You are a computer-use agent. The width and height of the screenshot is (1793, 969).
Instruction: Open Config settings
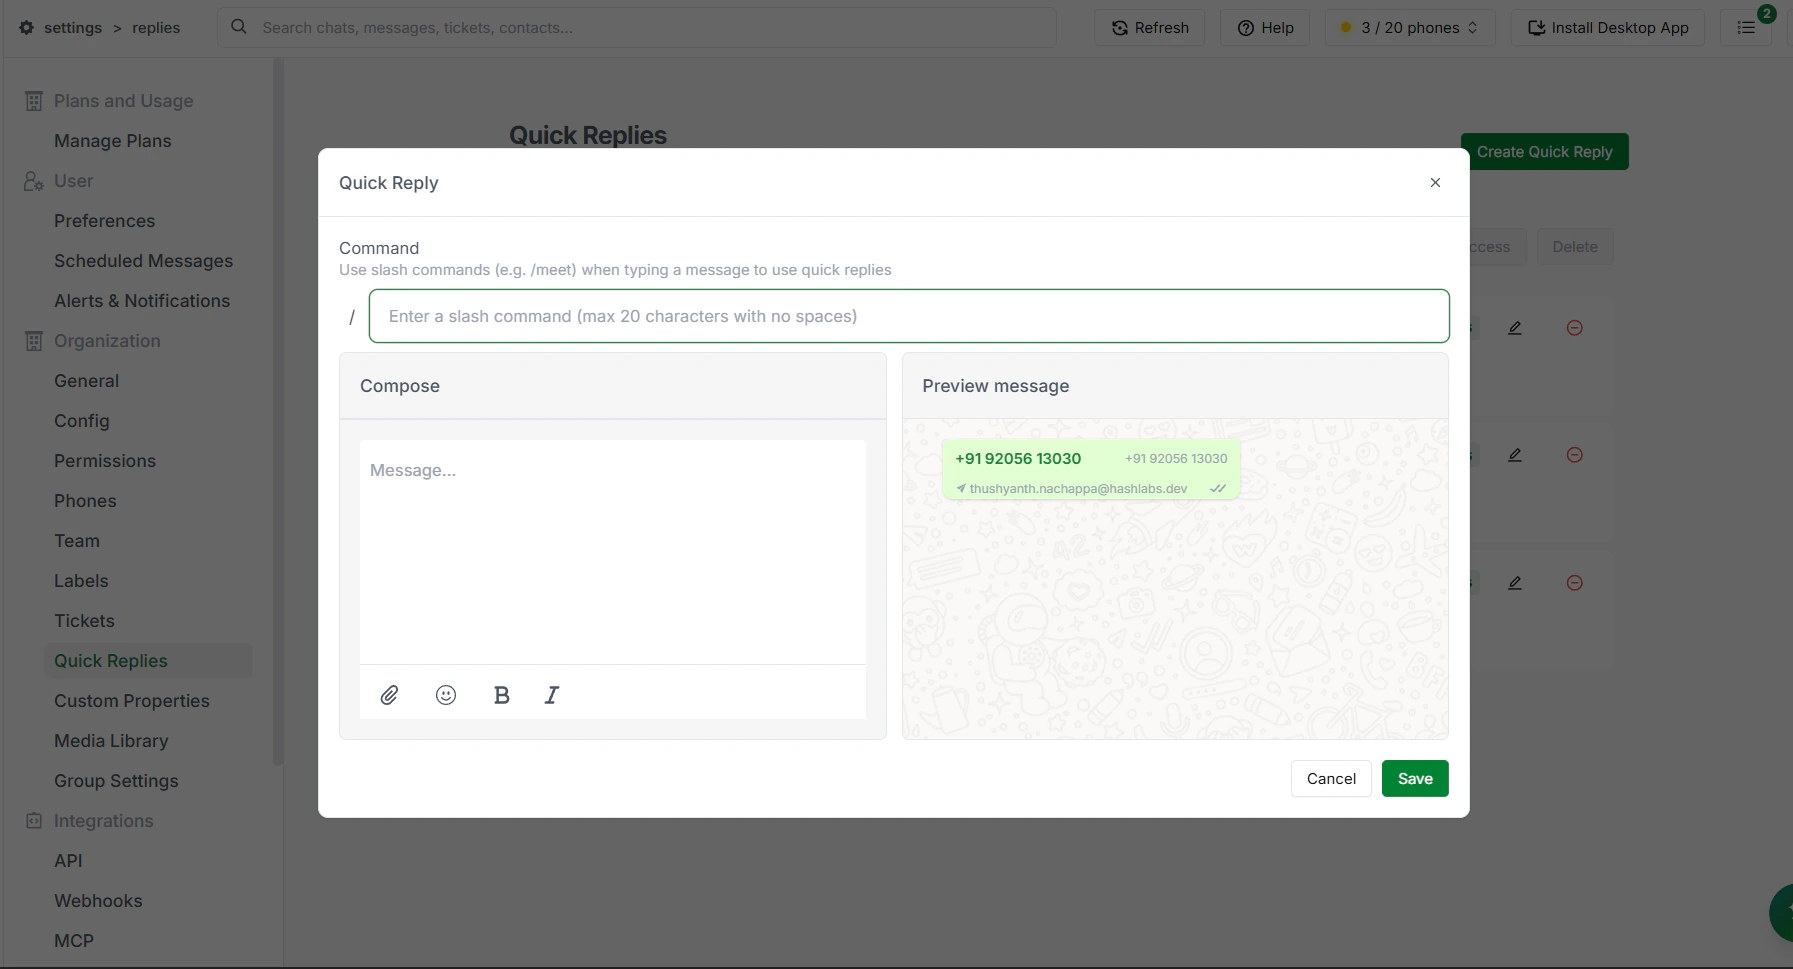coord(82,421)
